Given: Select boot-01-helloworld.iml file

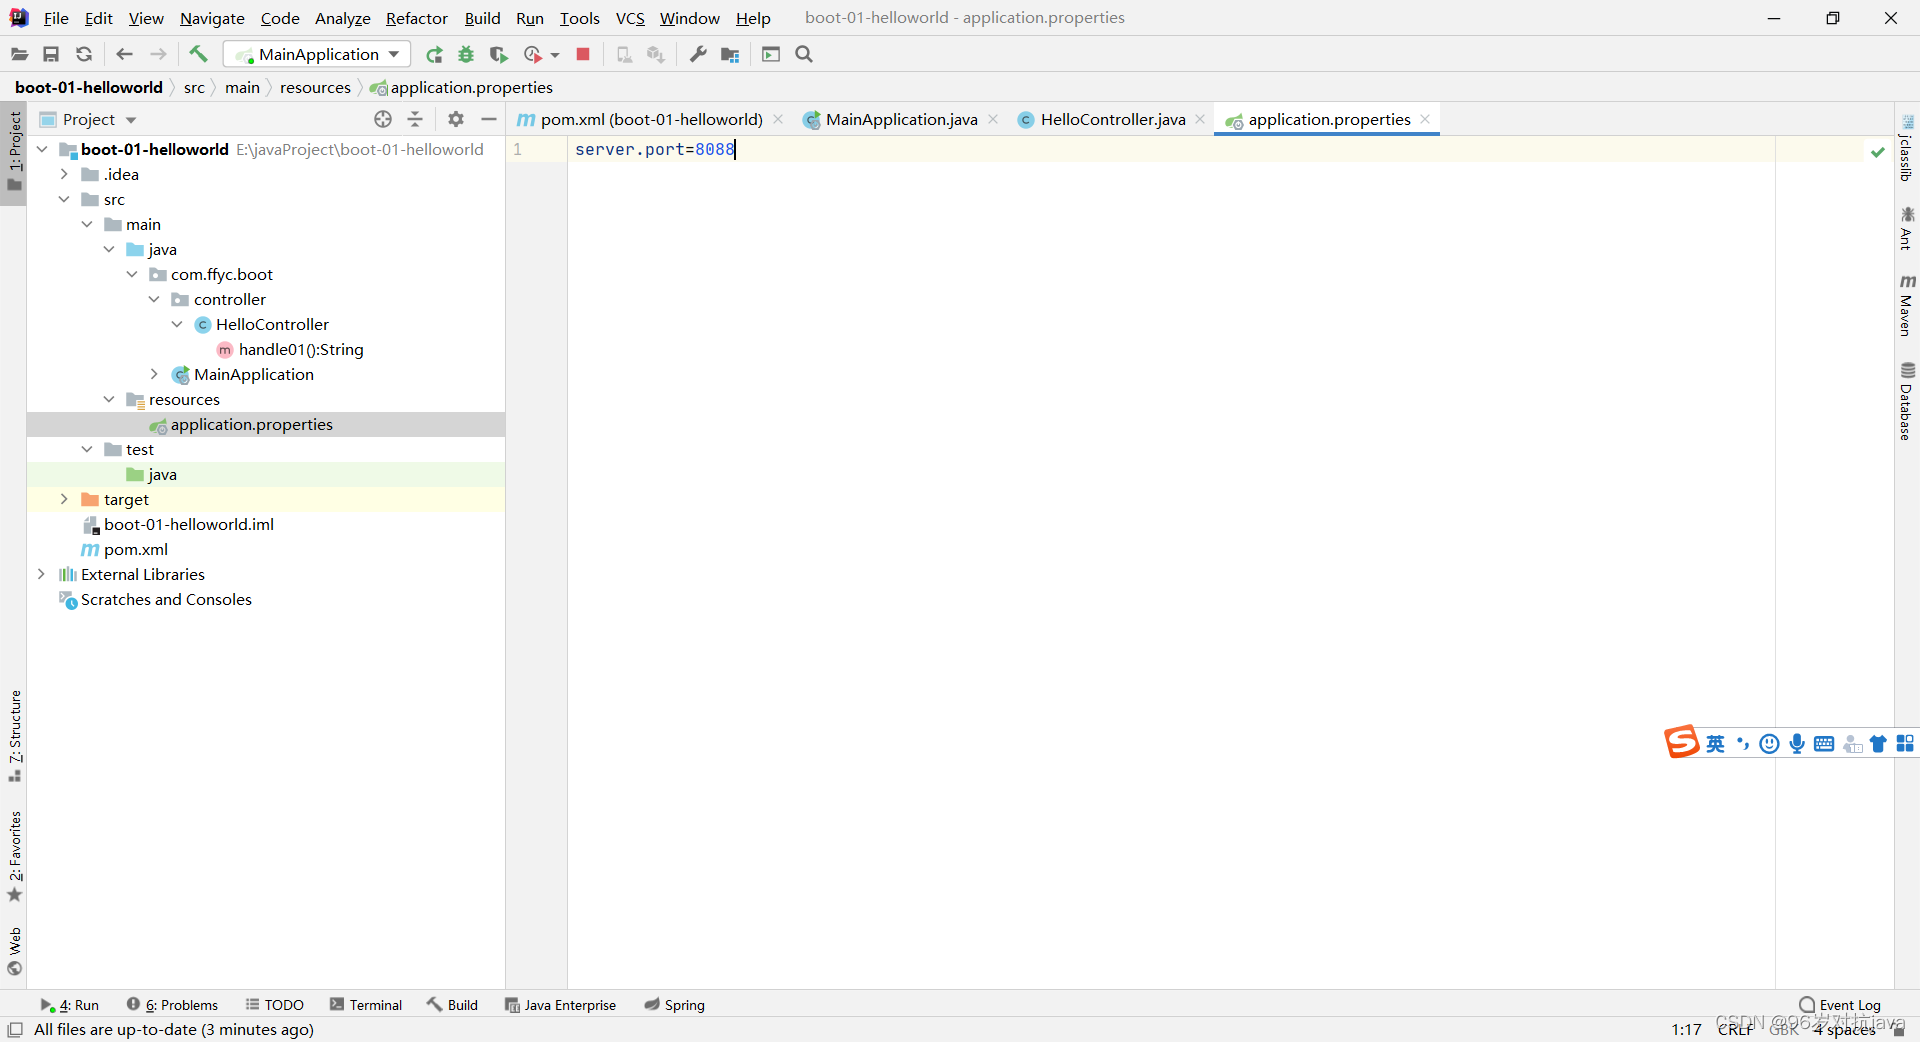Looking at the screenshot, I should coord(189,524).
